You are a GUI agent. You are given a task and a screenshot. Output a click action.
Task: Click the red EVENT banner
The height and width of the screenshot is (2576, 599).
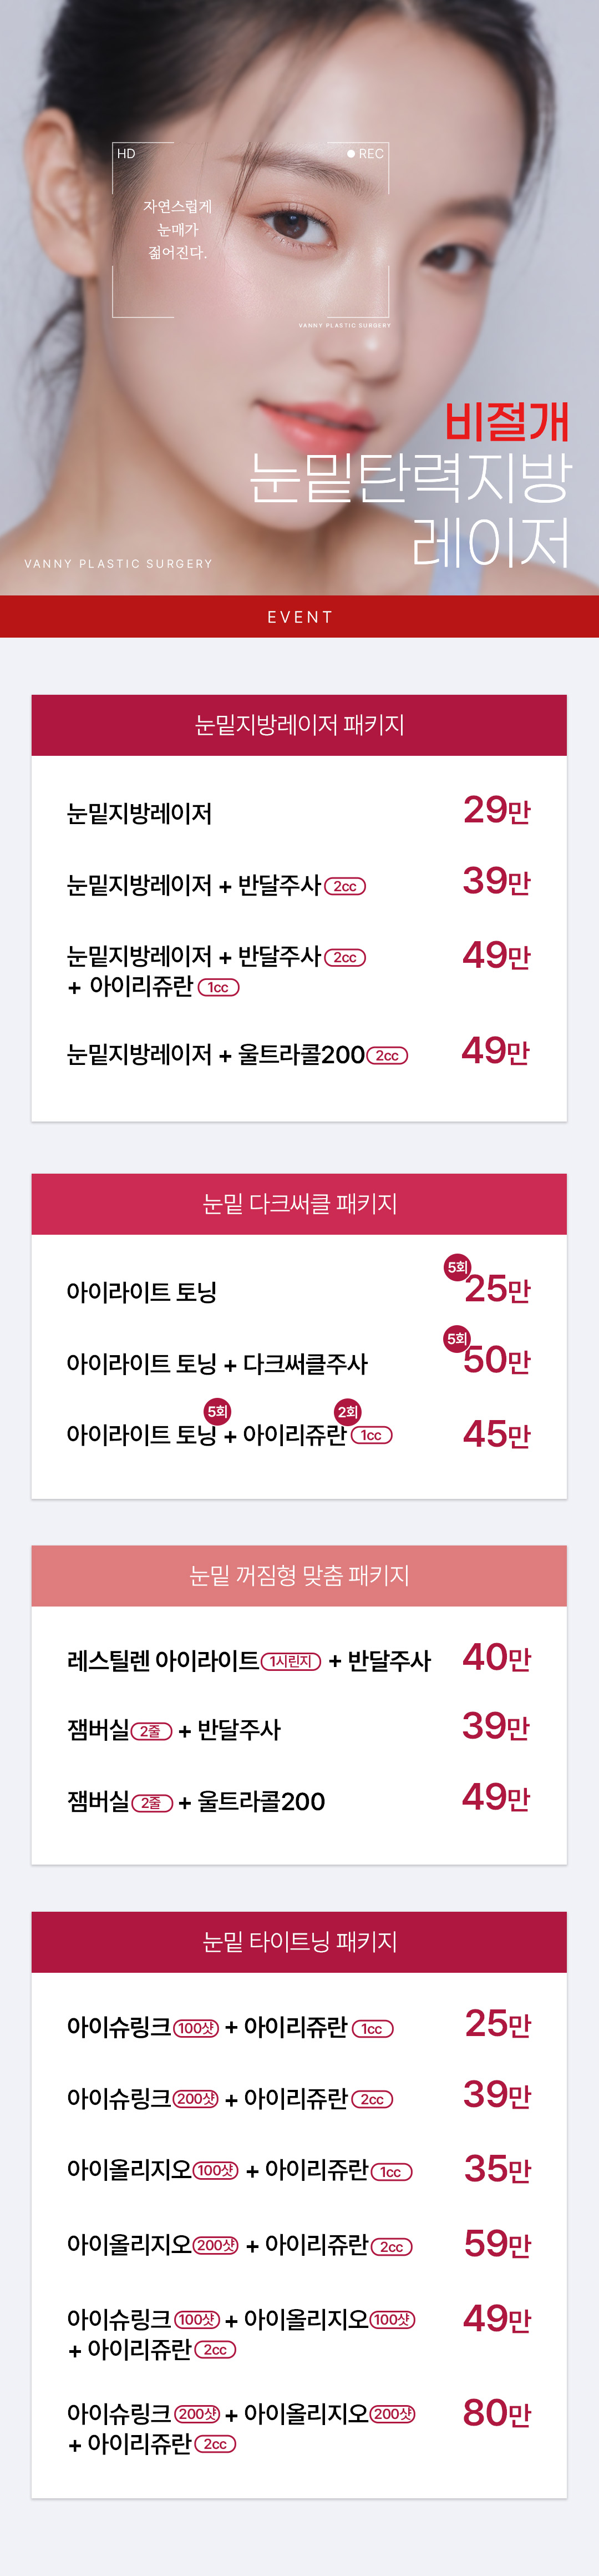point(299,617)
